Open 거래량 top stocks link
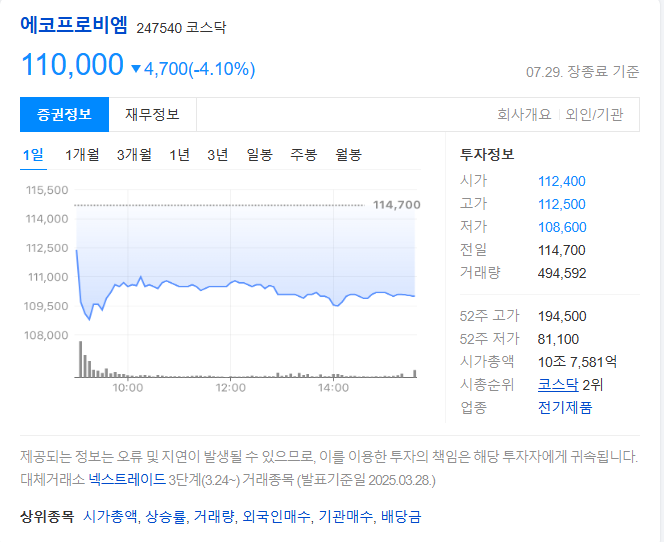The width and height of the screenshot is (664, 542). [x=214, y=517]
